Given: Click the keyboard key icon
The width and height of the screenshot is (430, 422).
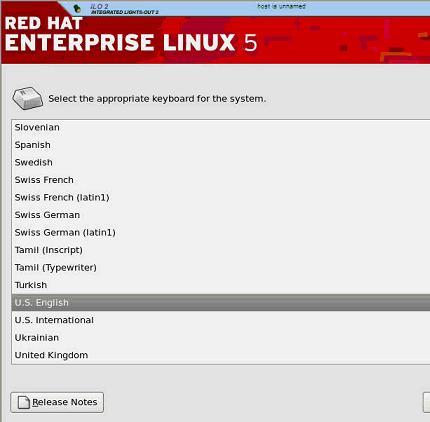Looking at the screenshot, I should (x=27, y=98).
